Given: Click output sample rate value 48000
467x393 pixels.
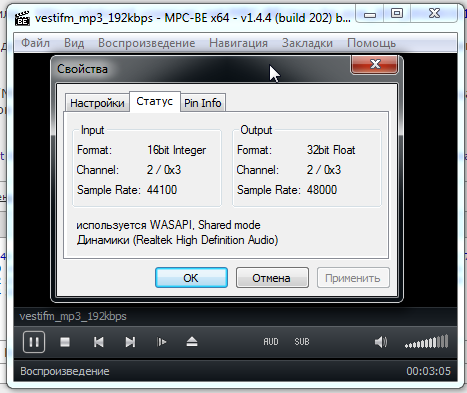Looking at the screenshot, I should tap(322, 190).
